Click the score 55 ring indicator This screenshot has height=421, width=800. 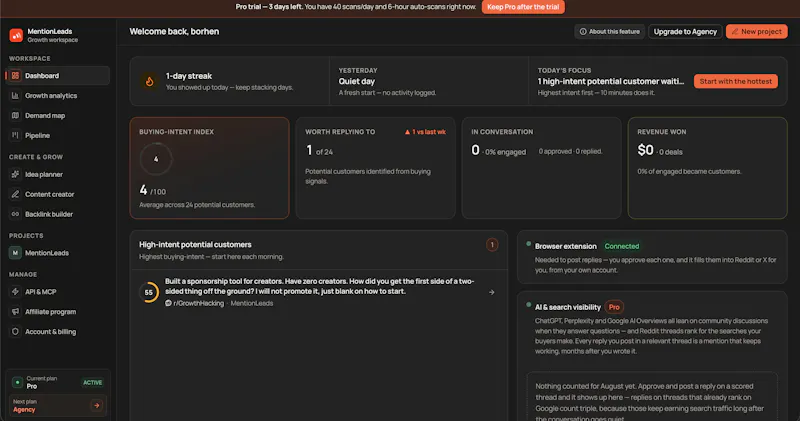pos(148,292)
